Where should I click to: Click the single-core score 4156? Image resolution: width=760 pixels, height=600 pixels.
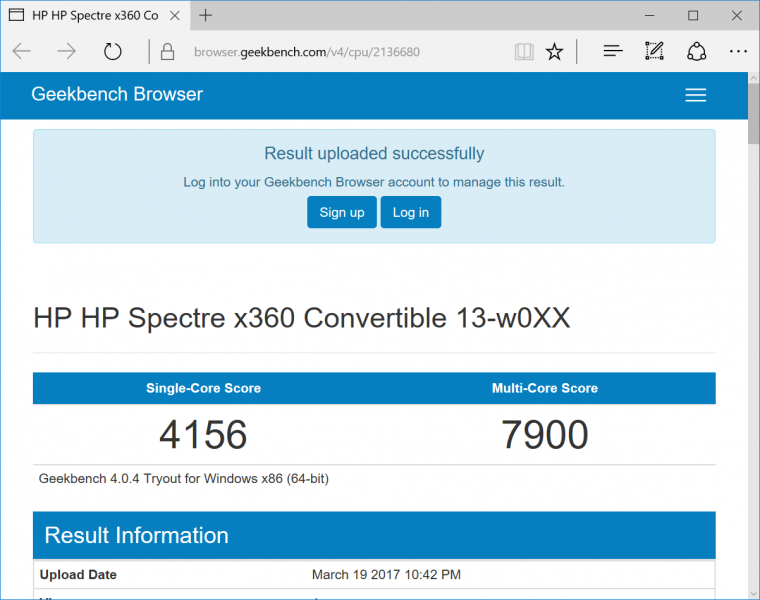point(203,434)
